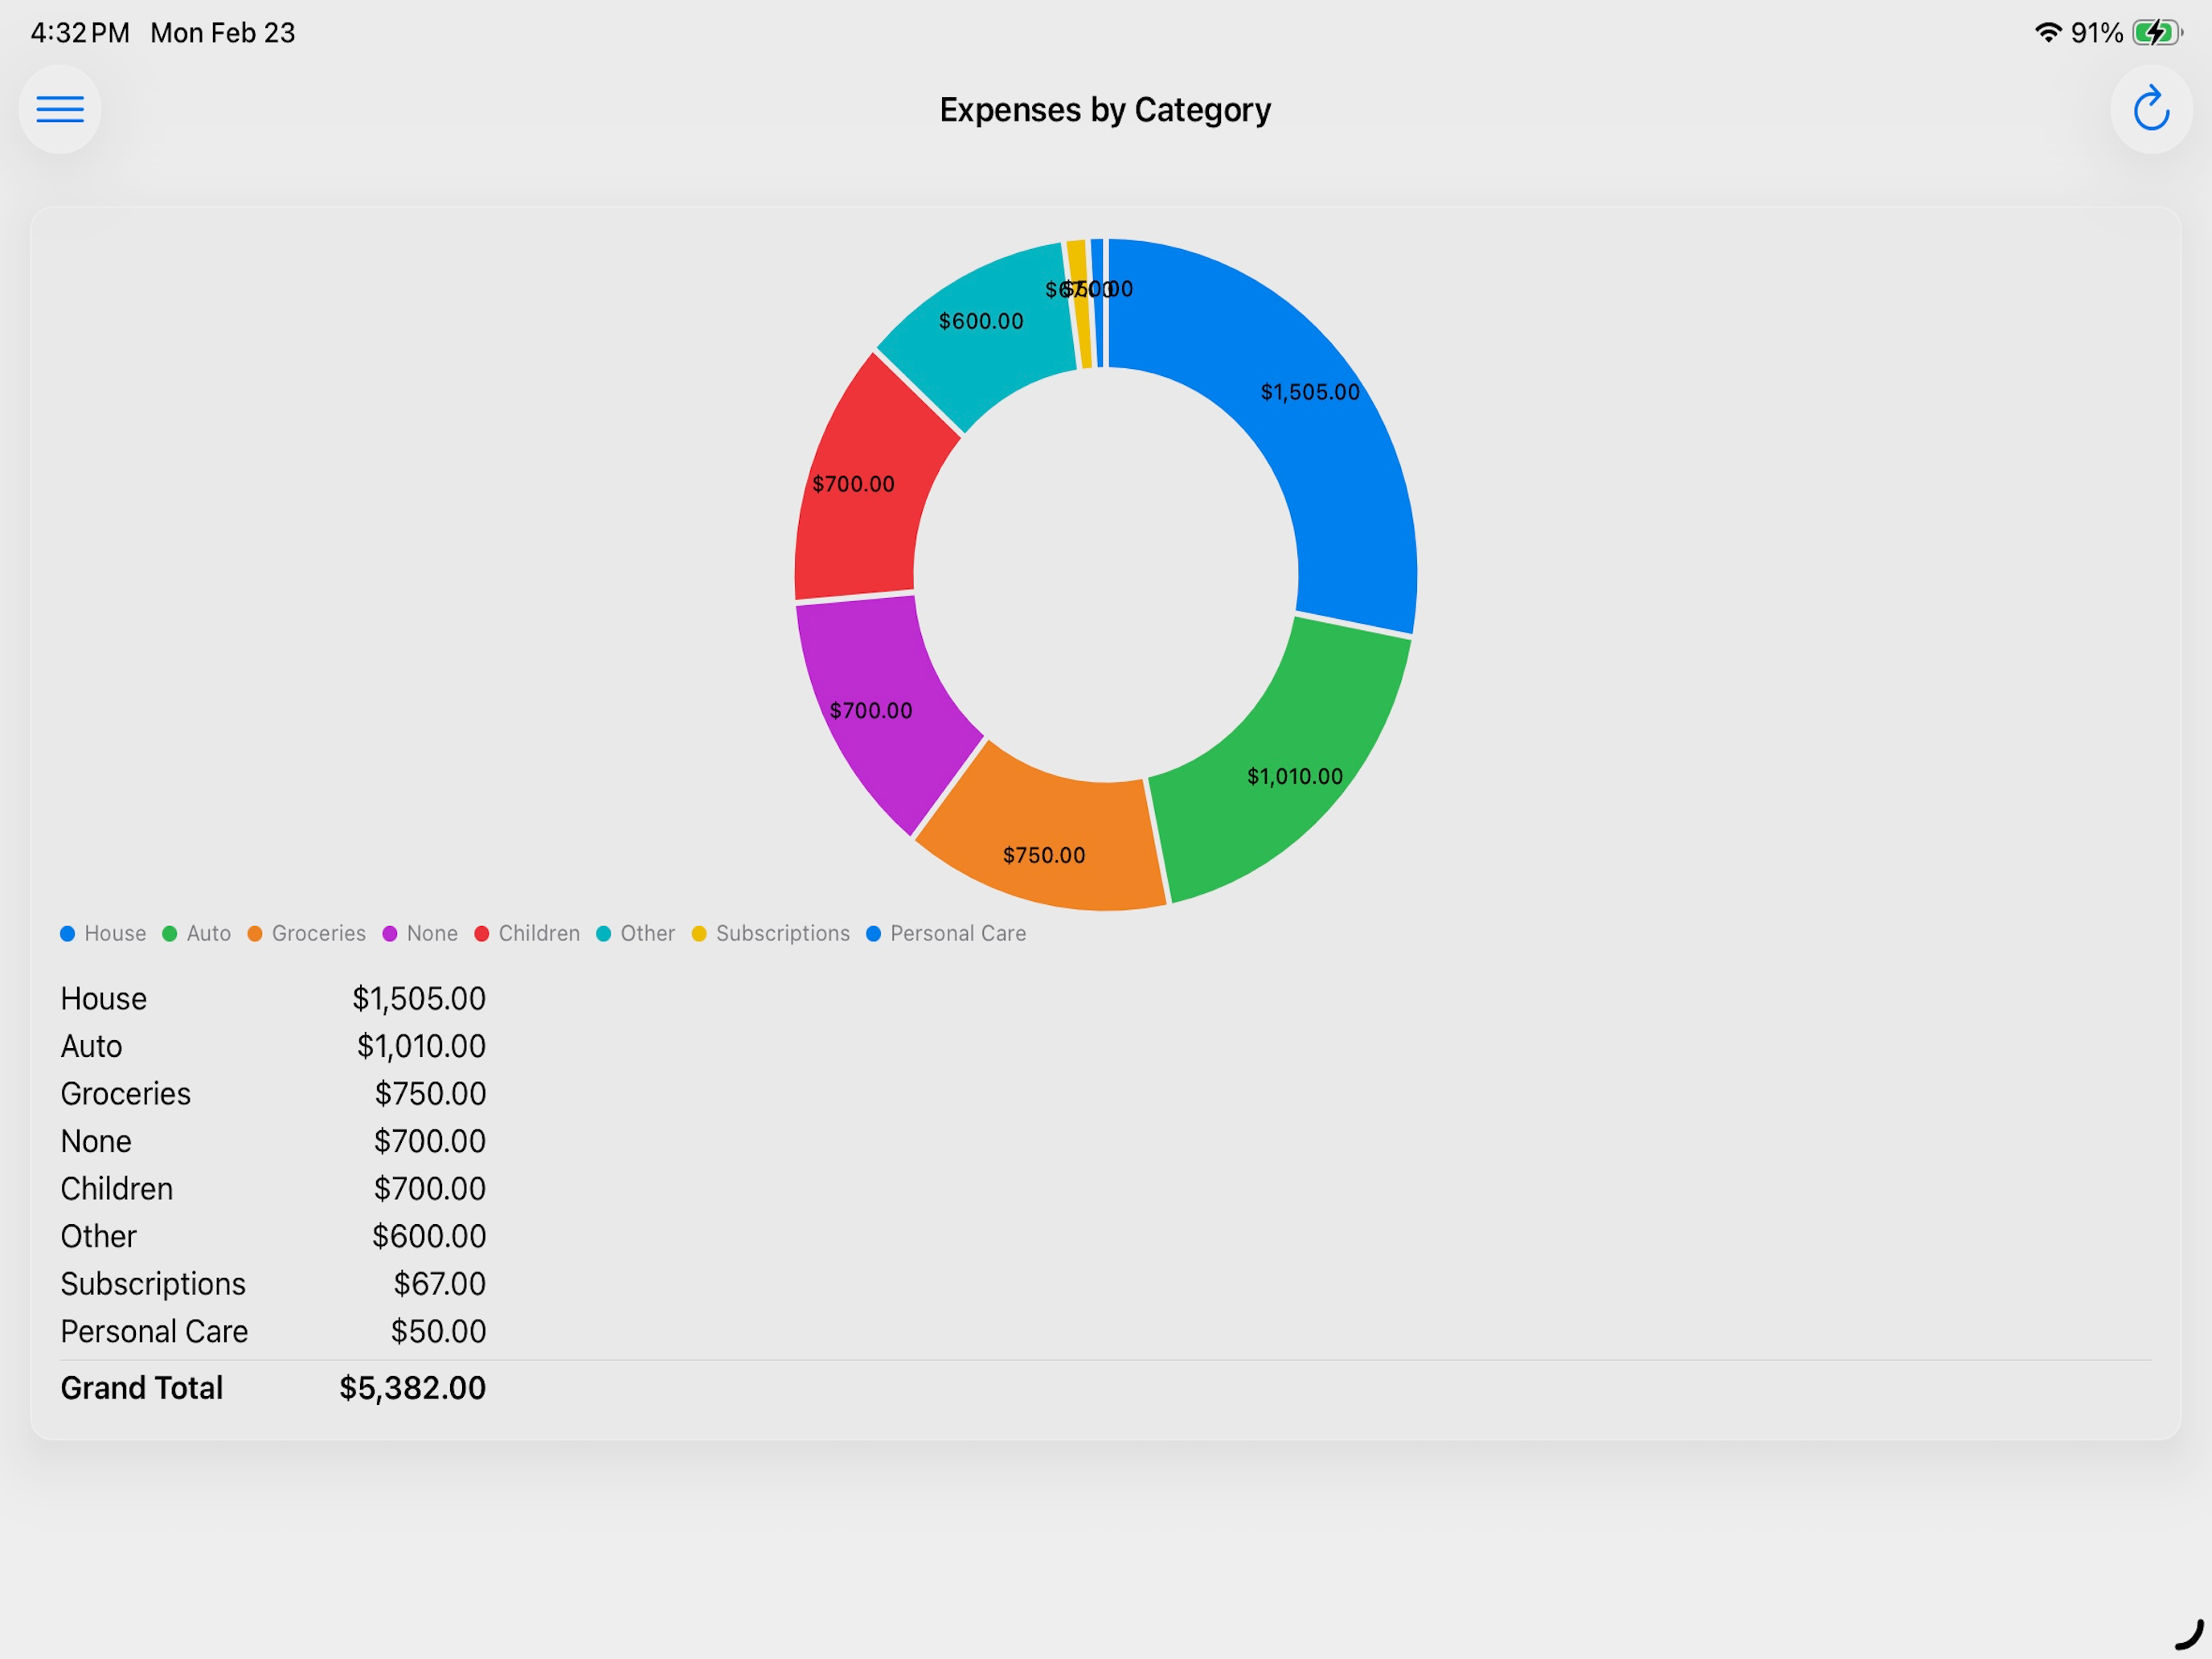Click the $50.00 amount in the table
The height and width of the screenshot is (1659, 2212).
(x=438, y=1331)
